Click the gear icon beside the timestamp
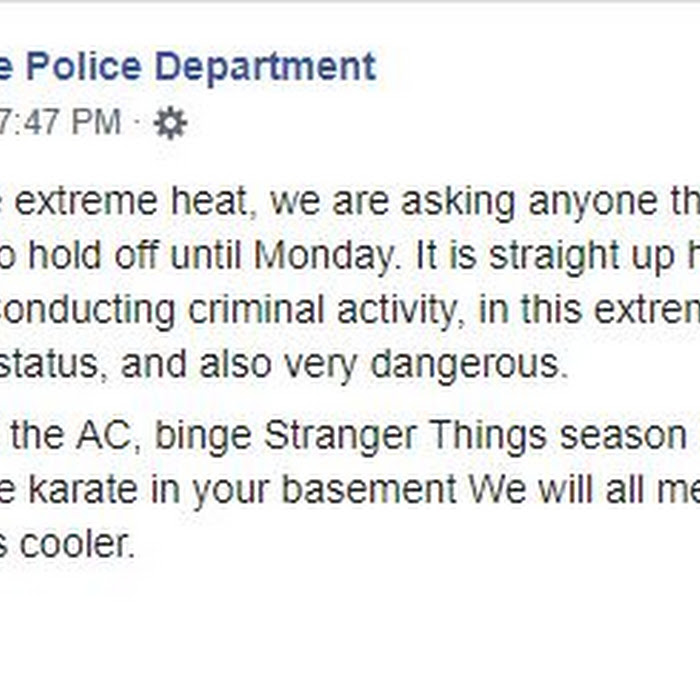 (x=171, y=123)
